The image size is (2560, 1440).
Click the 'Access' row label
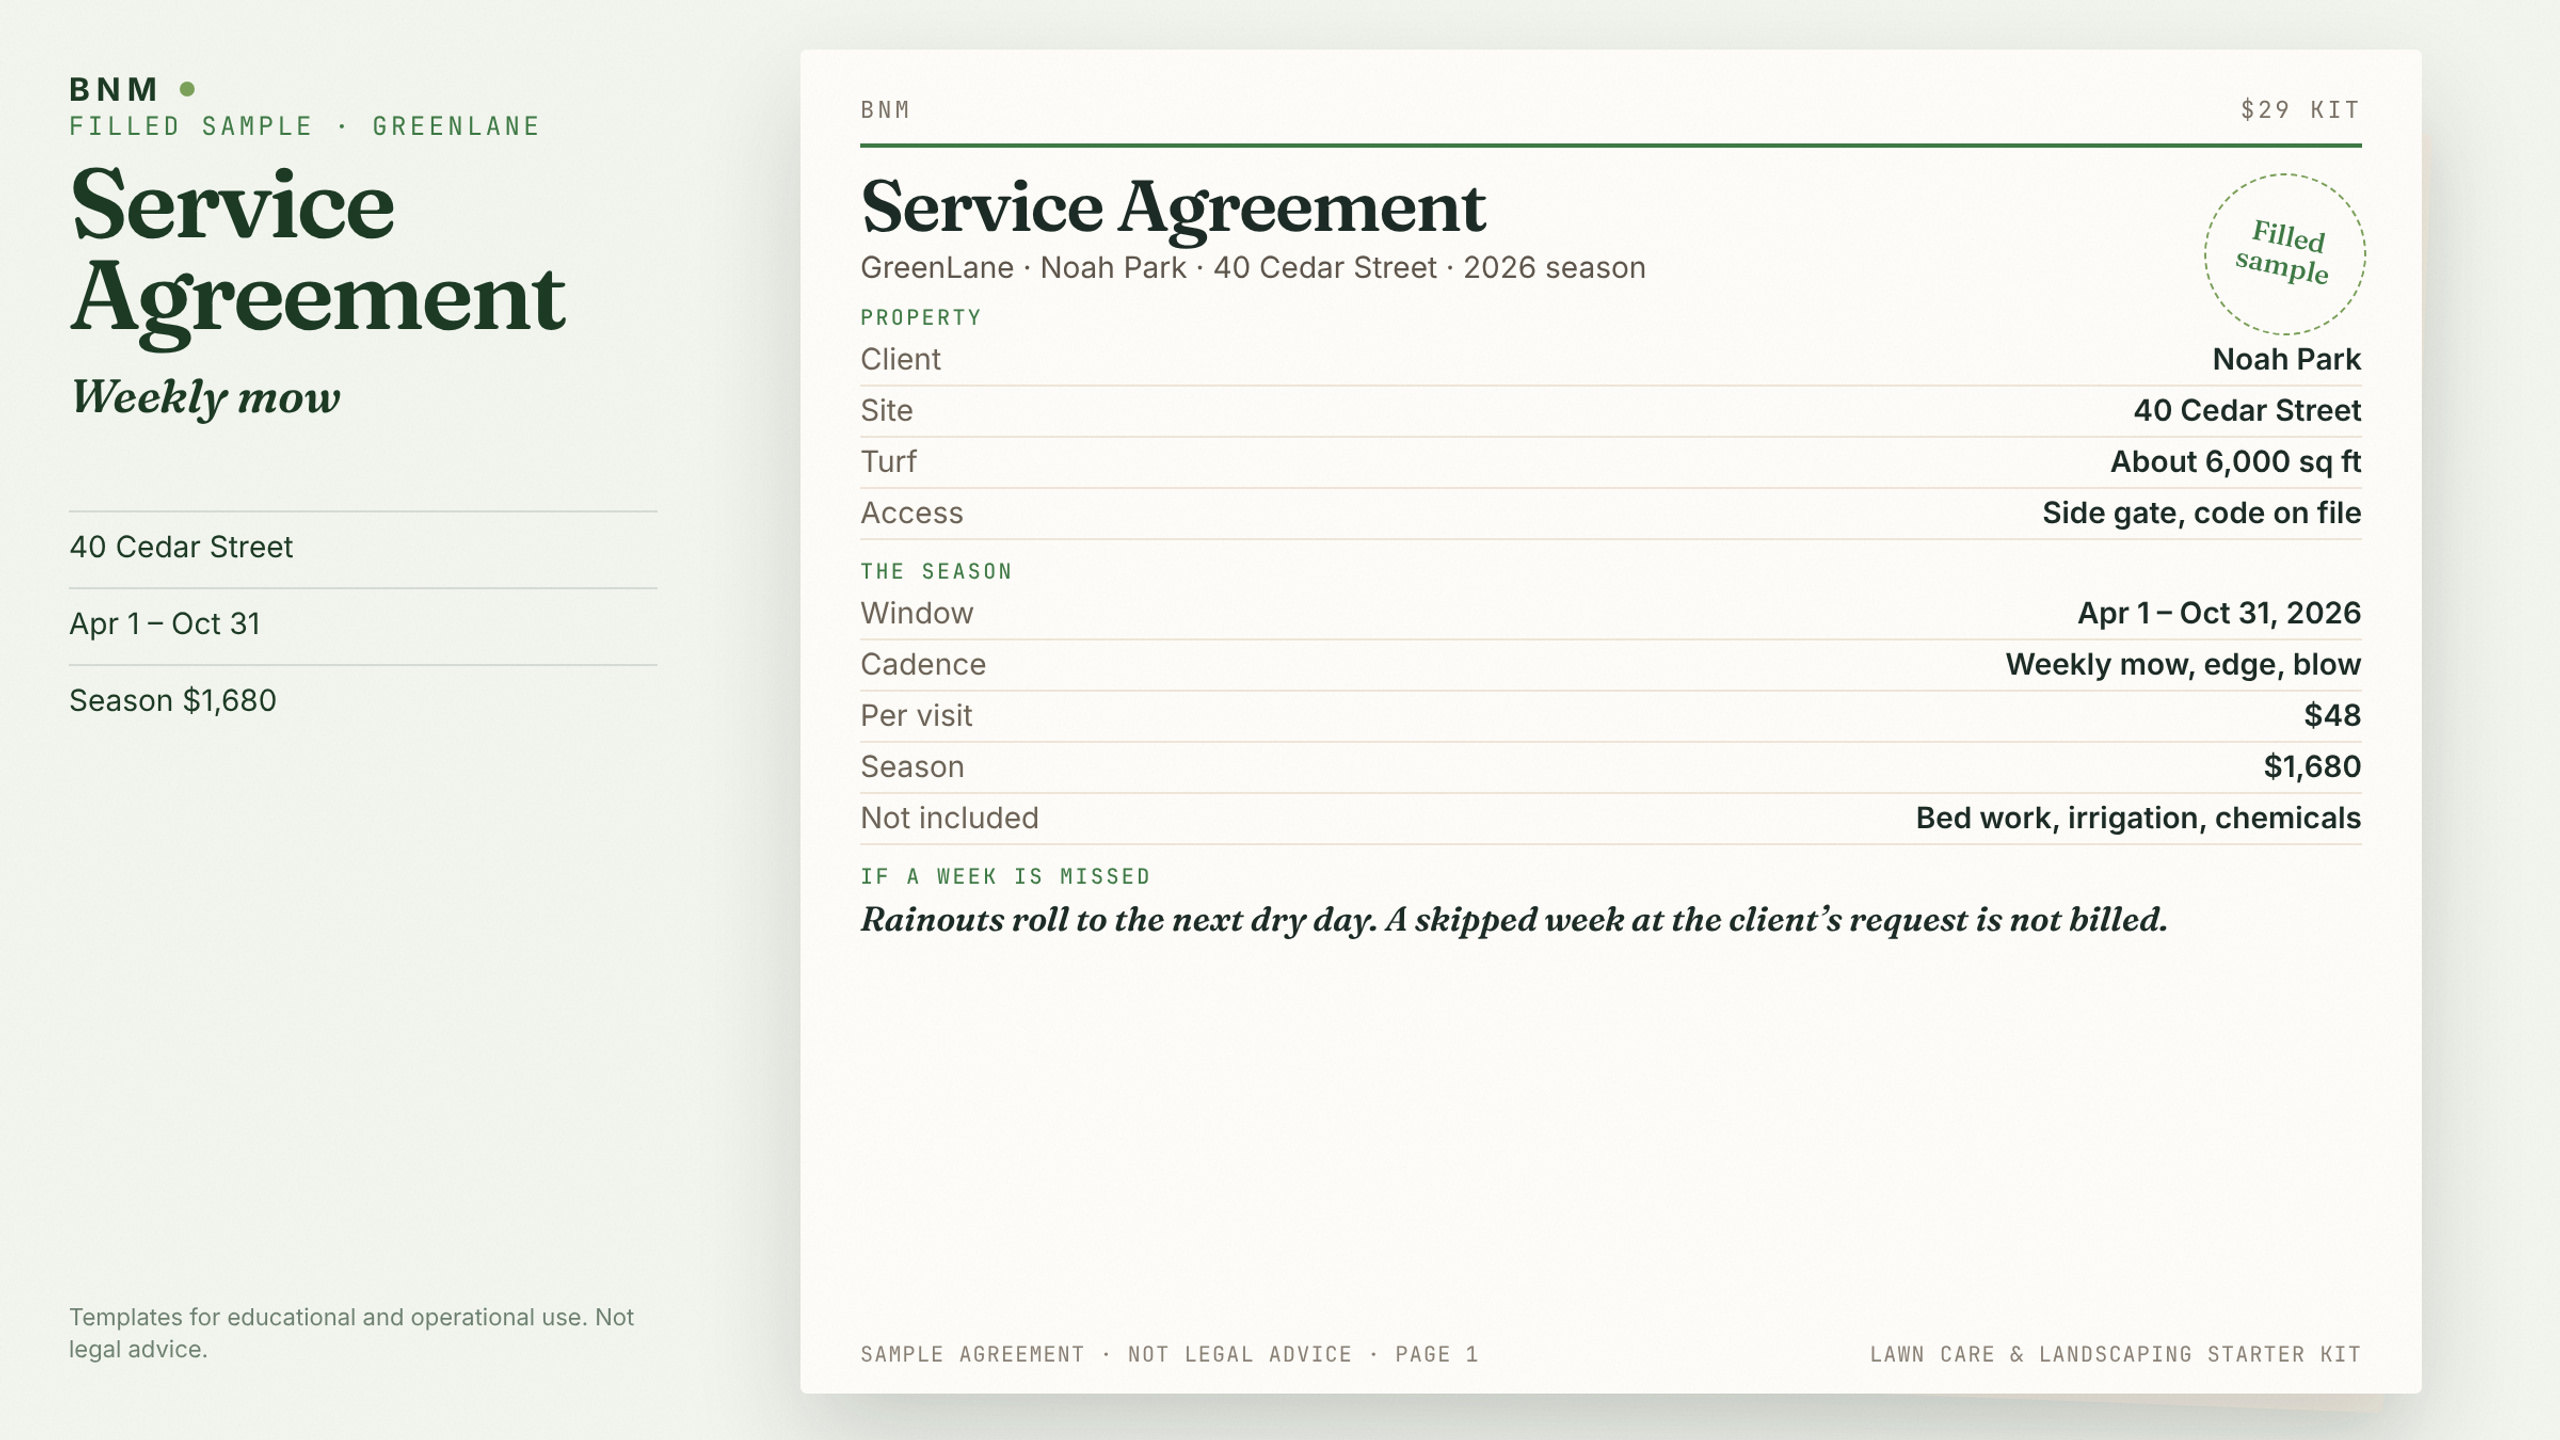pos(911,513)
